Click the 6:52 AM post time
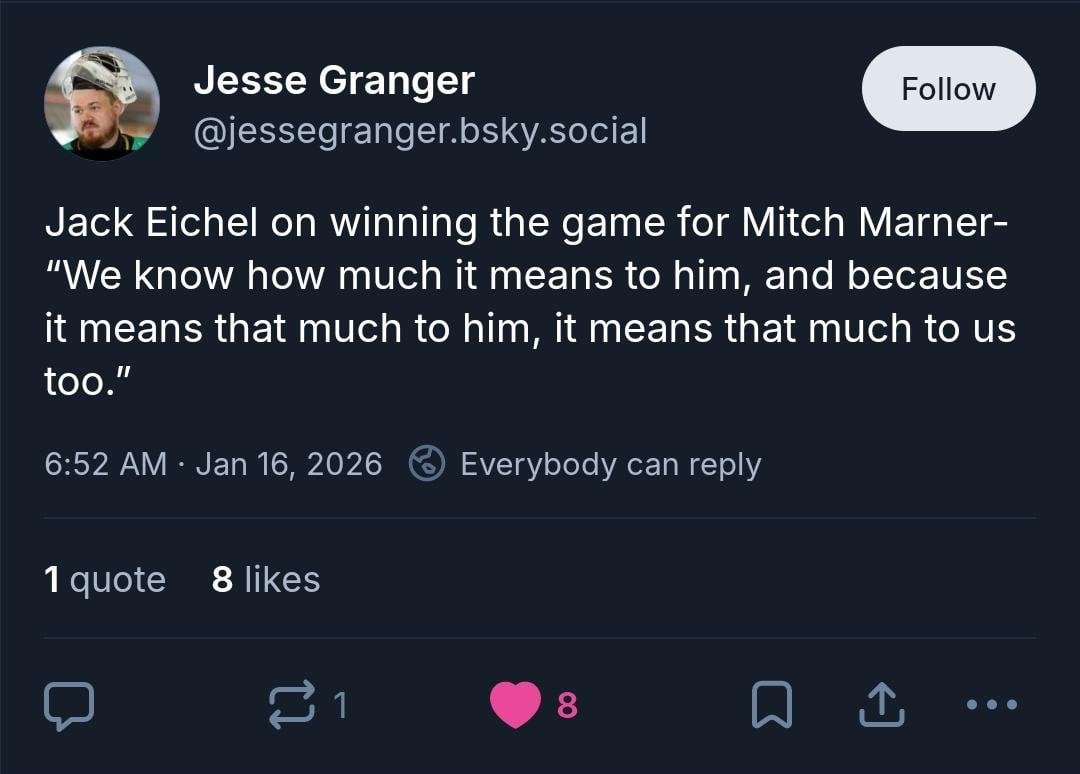 coord(105,464)
